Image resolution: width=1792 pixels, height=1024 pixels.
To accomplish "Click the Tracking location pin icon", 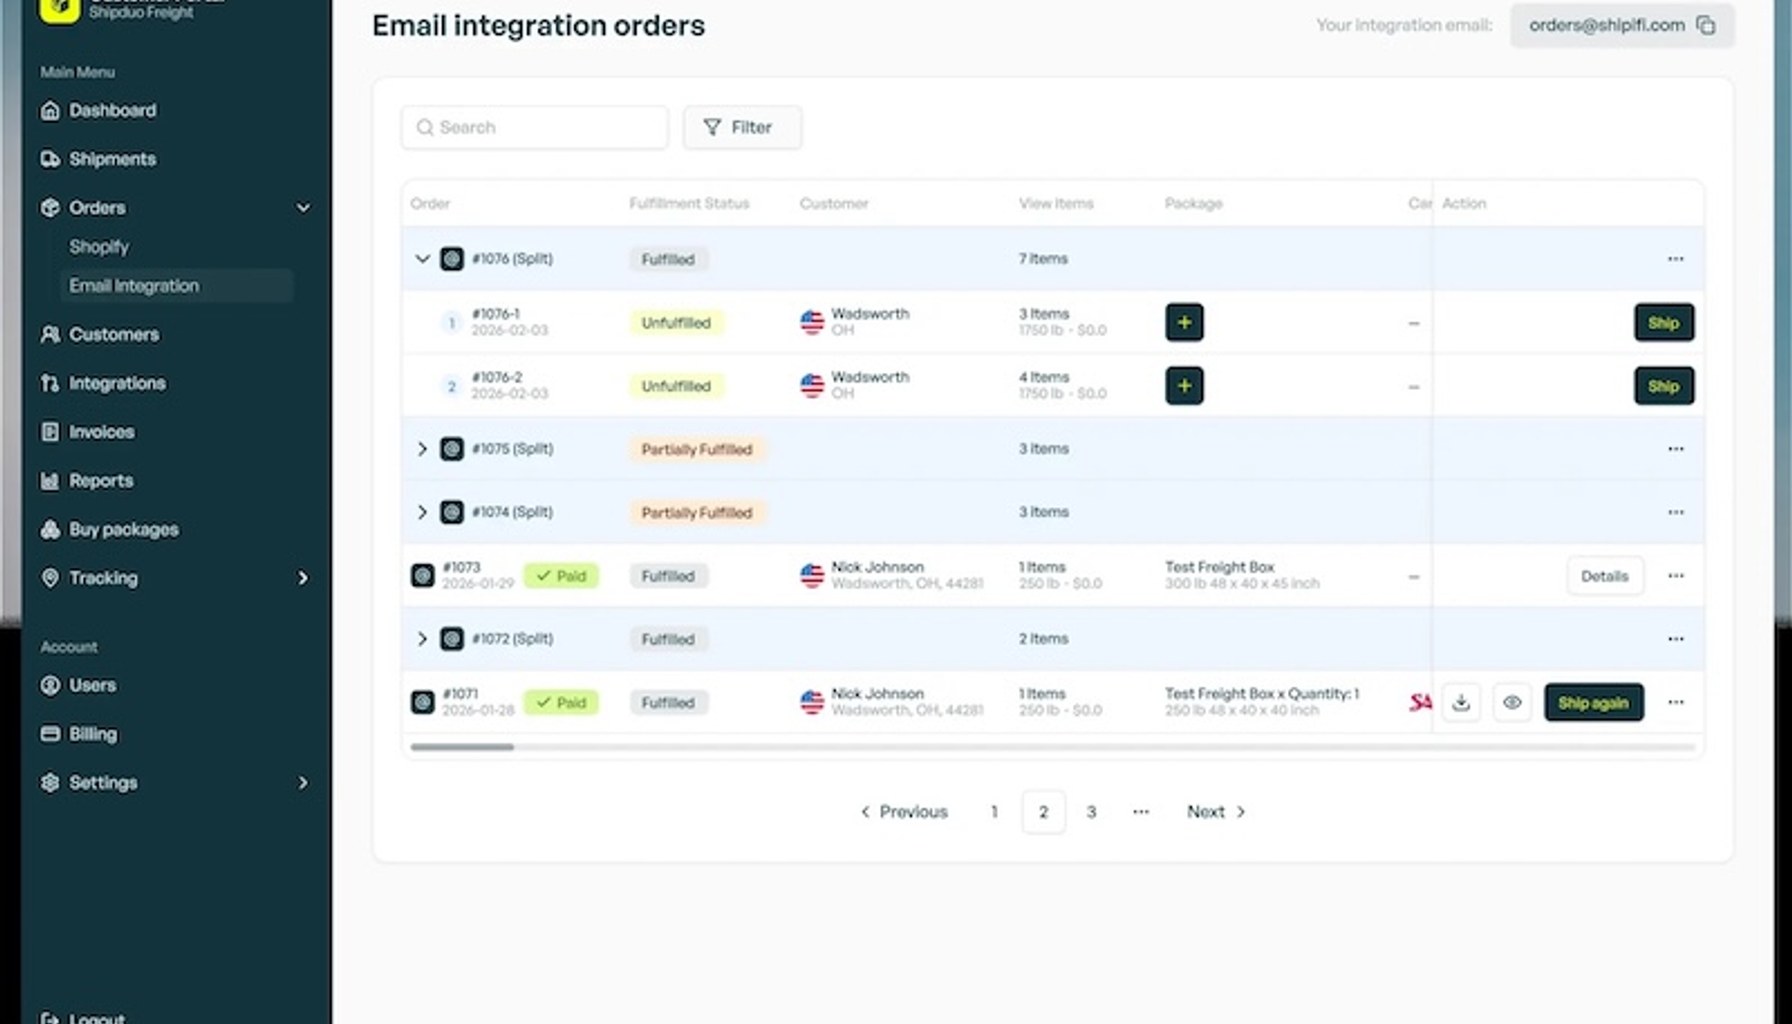I will (50, 578).
